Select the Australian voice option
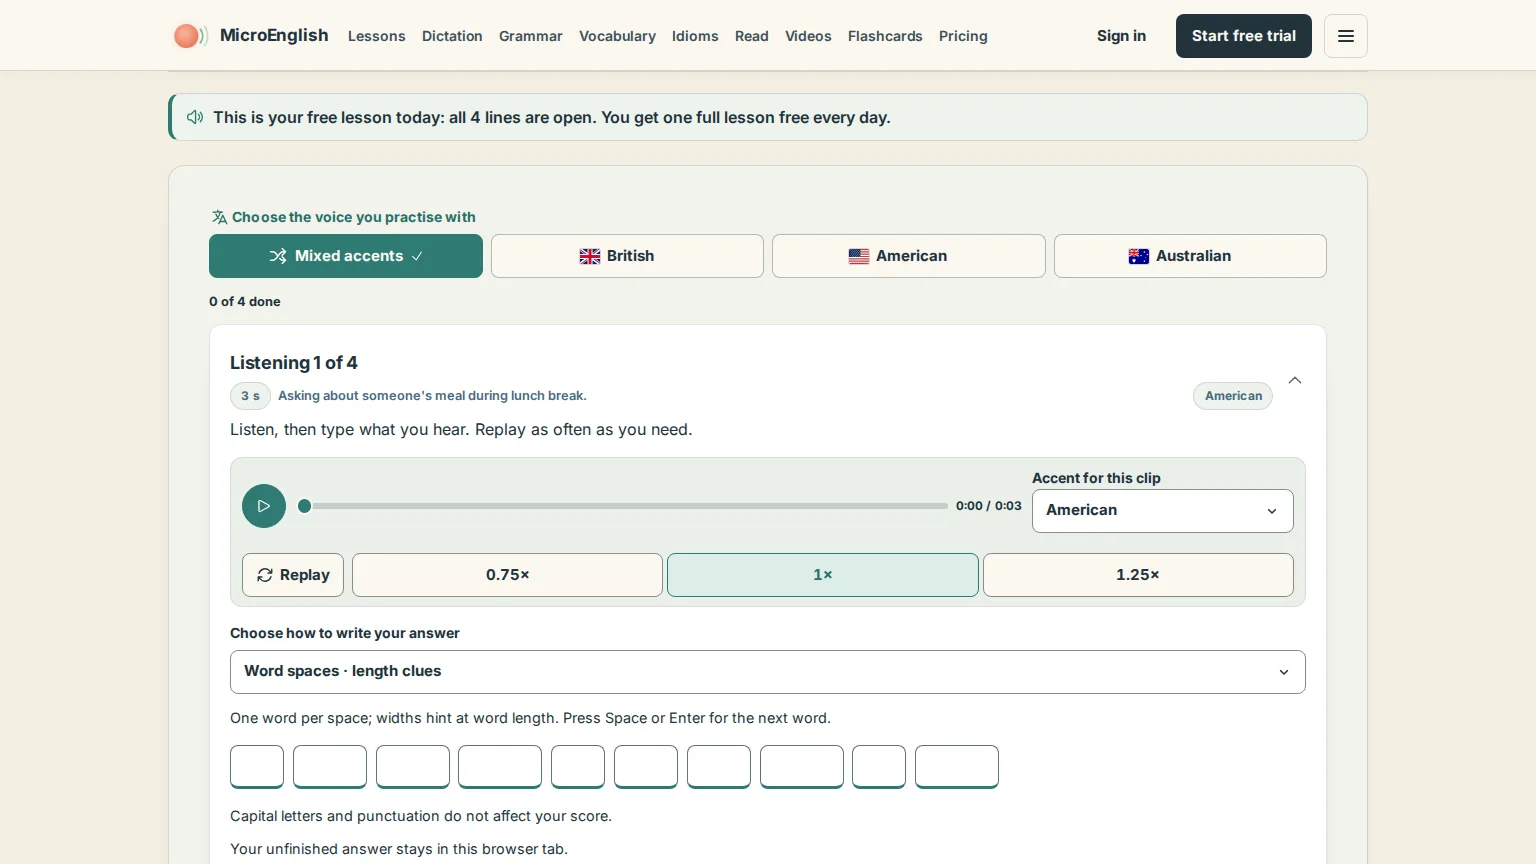Screen dimensions: 1536x864 tap(1190, 256)
